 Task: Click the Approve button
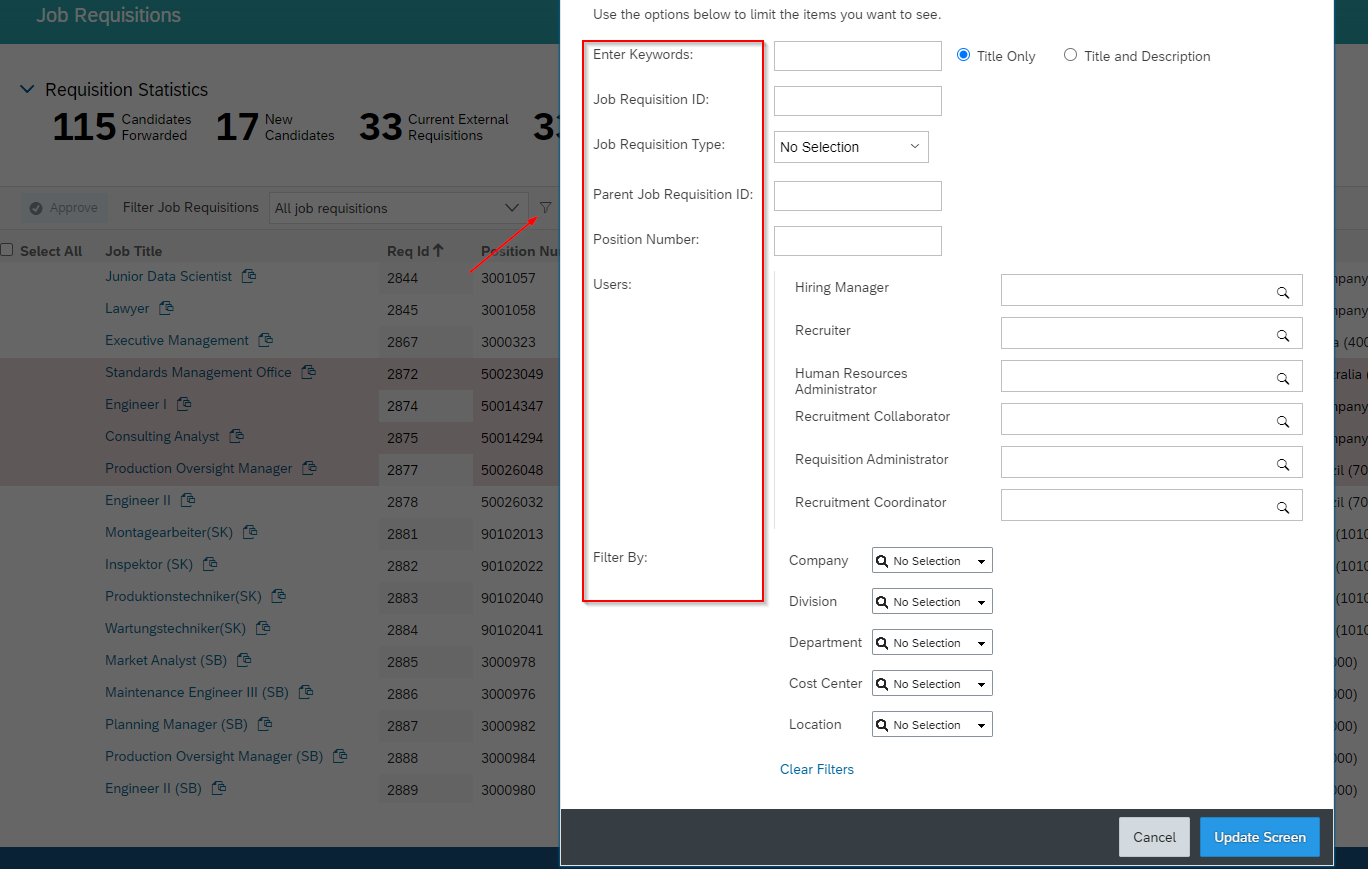pyautogui.click(x=64, y=208)
